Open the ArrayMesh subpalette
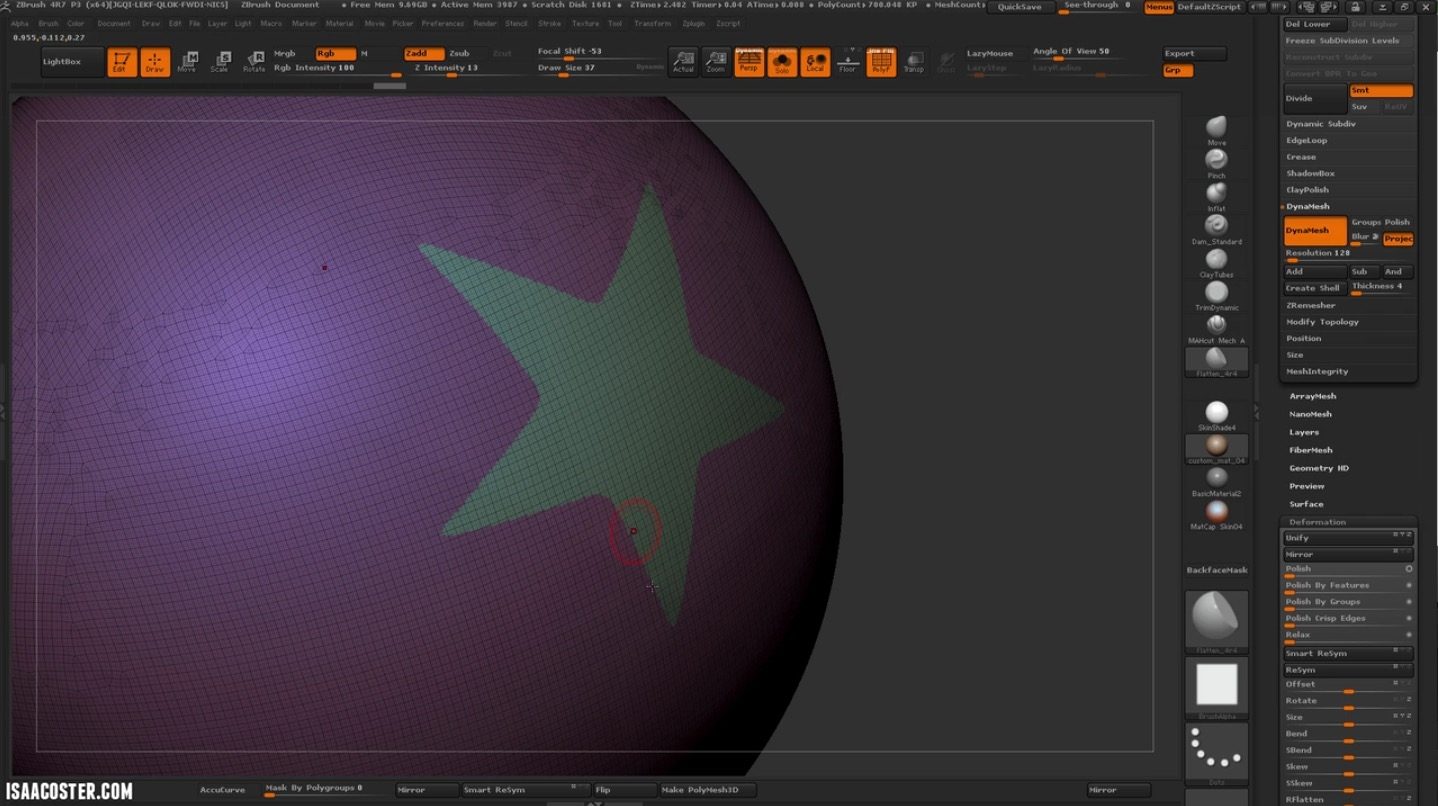This screenshot has width=1438, height=806. pos(1312,397)
